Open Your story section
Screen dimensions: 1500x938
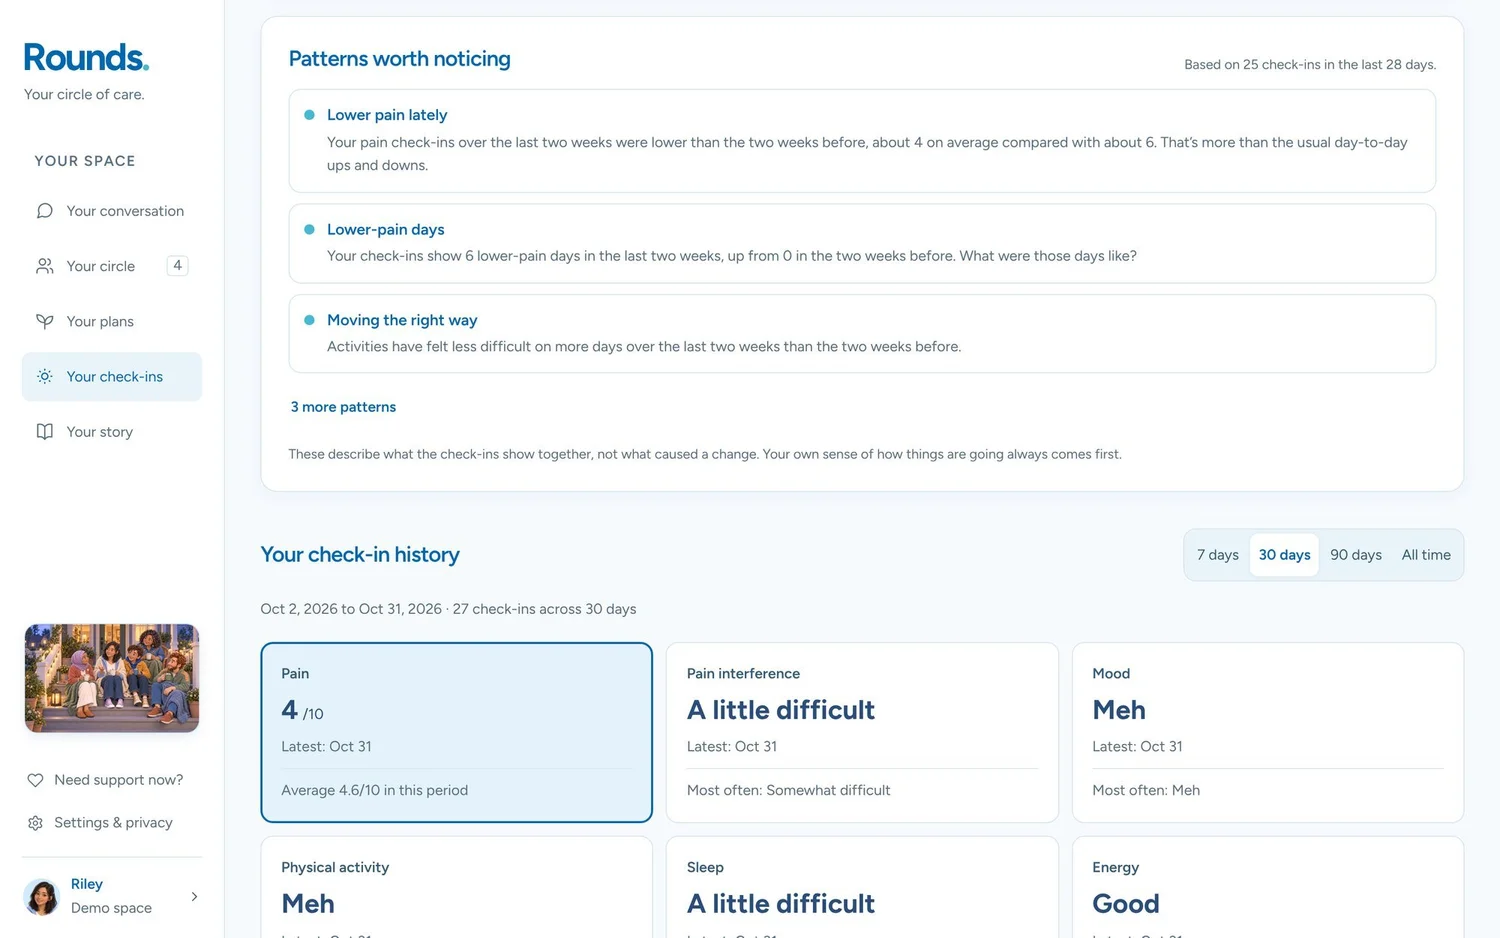(x=112, y=432)
